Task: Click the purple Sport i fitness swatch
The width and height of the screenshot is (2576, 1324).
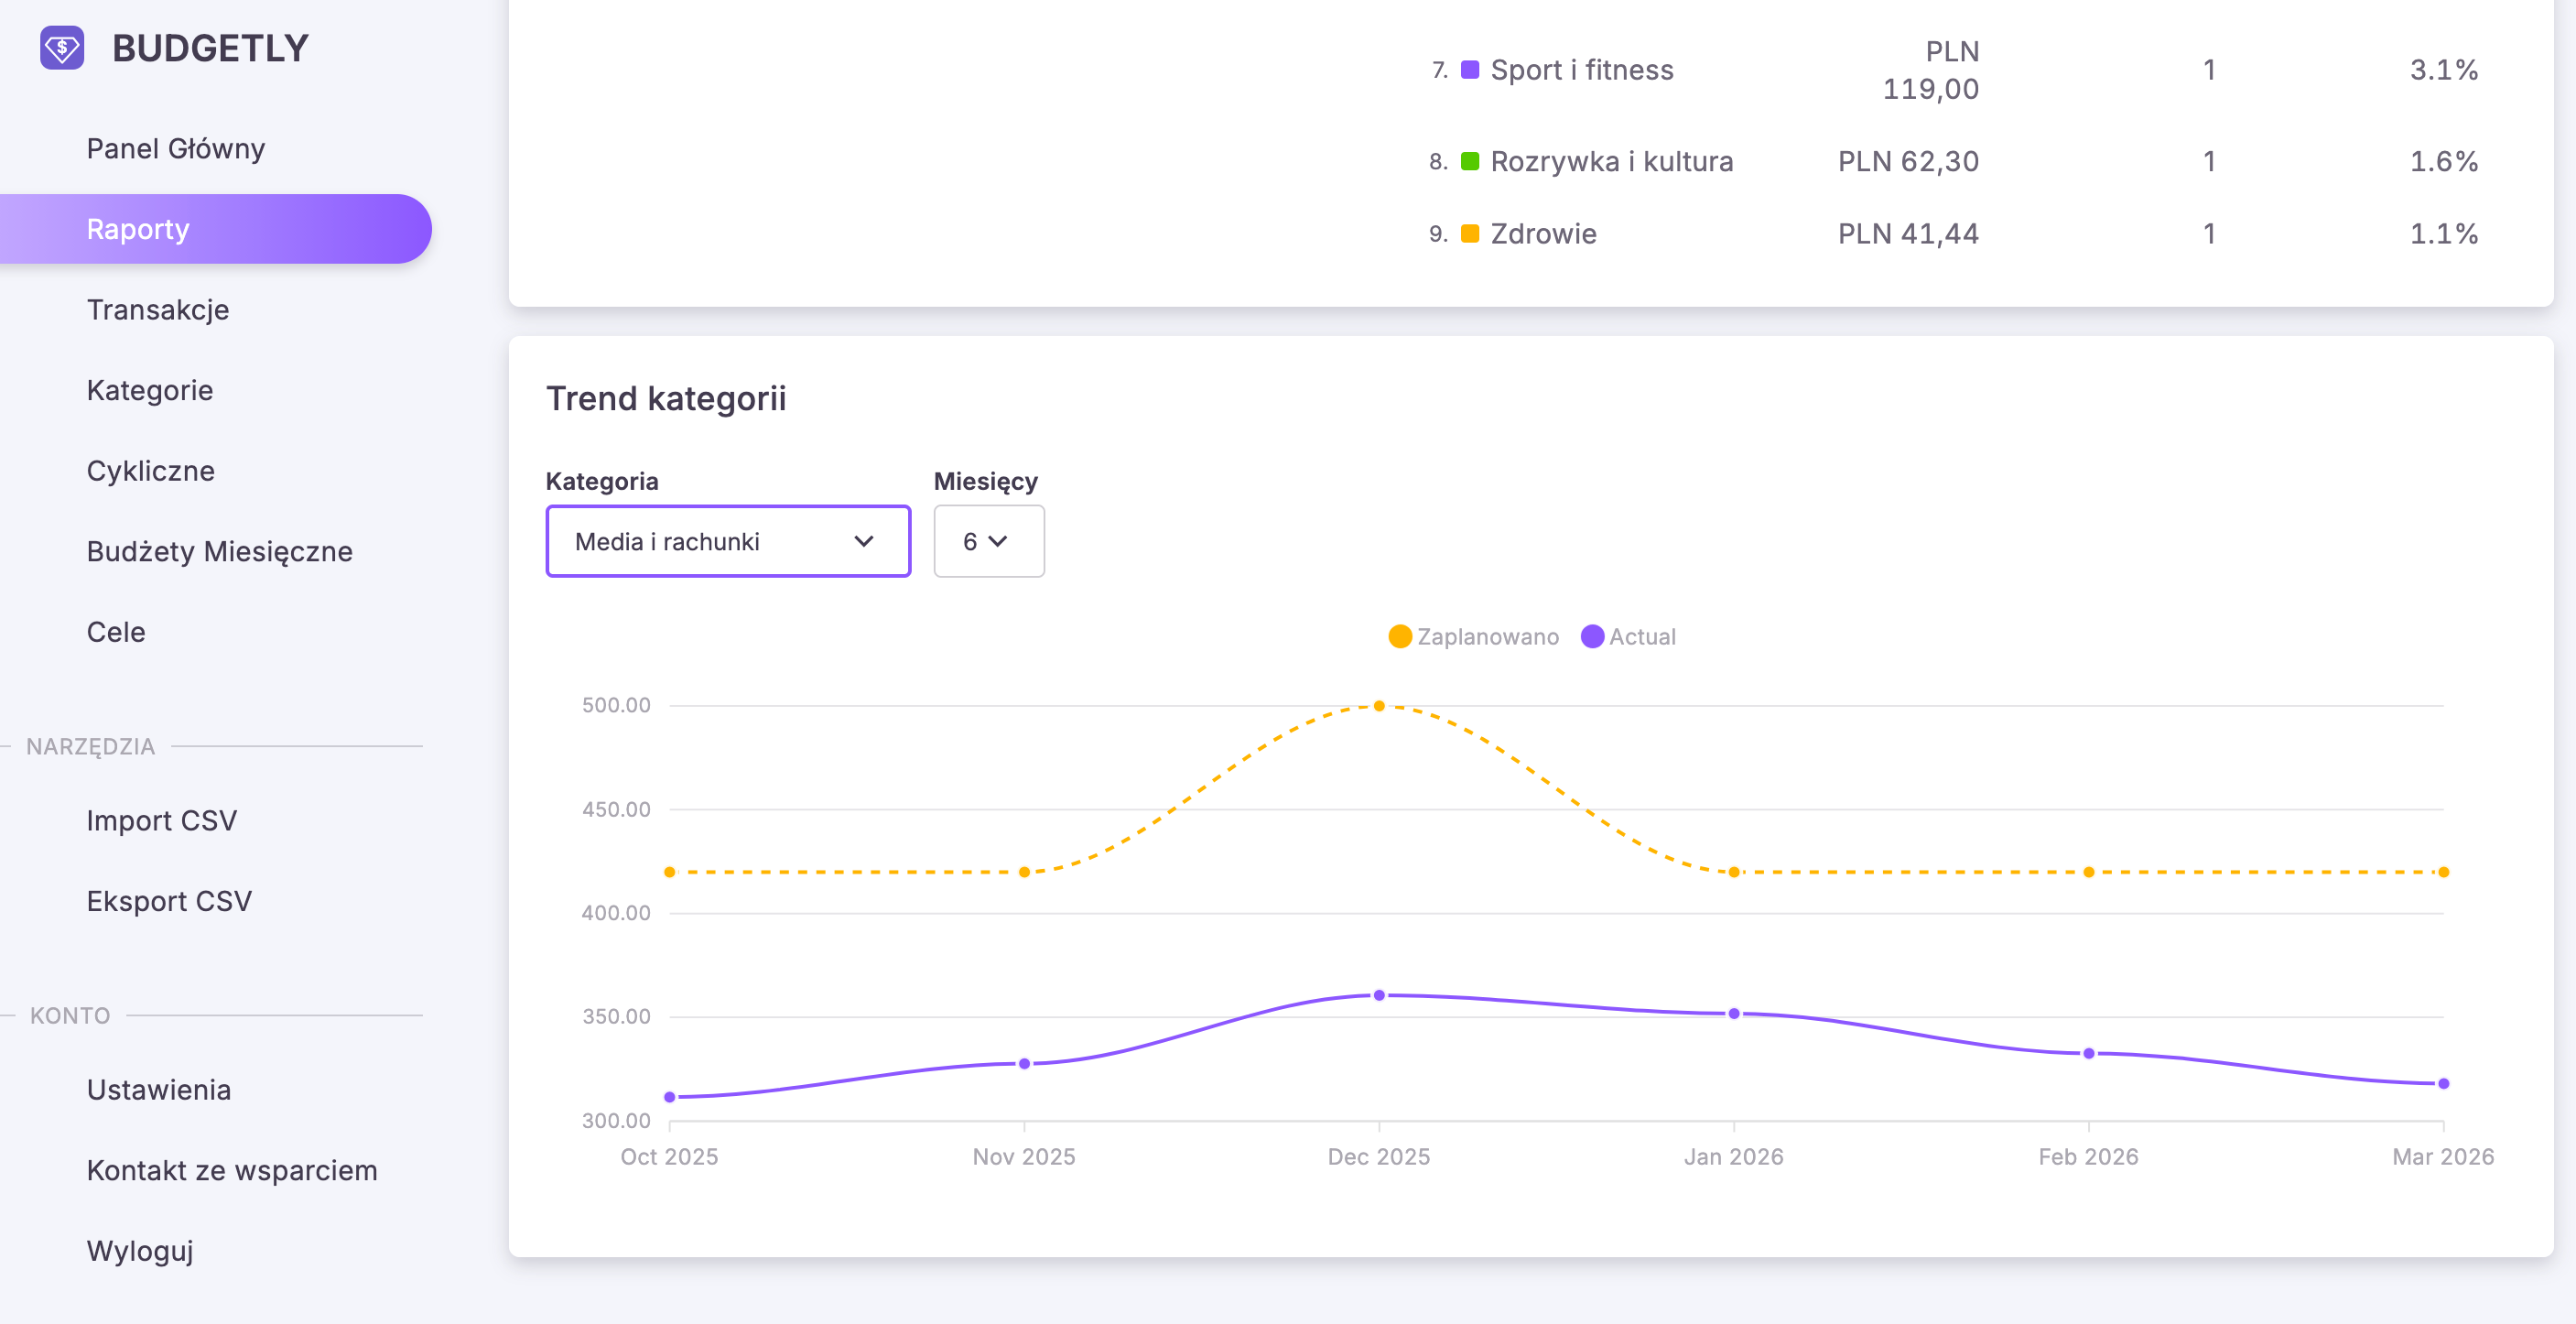Action: 1470,70
